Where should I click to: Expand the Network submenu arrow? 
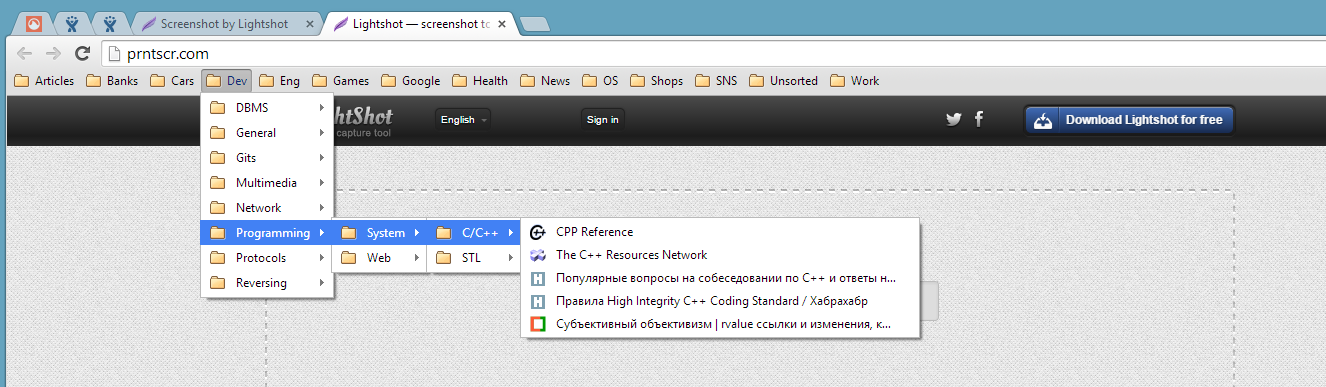[x=321, y=207]
